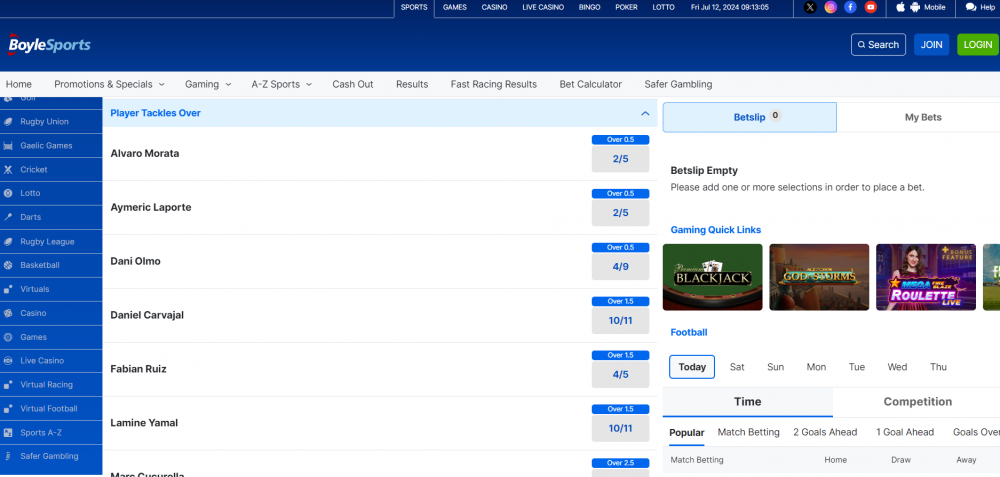Click the LOGIN button
The height and width of the screenshot is (477, 1000).
pyautogui.click(x=977, y=45)
